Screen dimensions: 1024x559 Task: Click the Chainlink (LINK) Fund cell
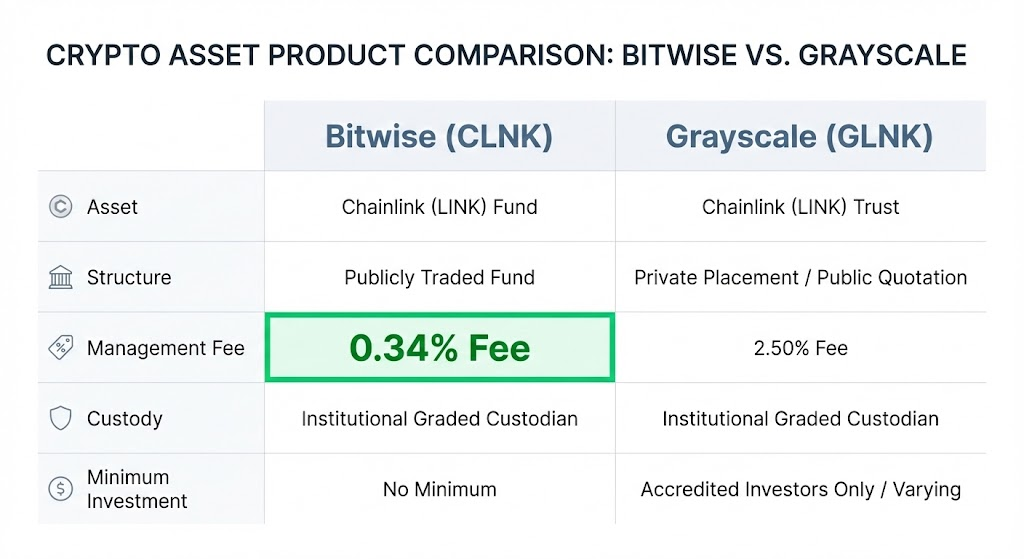(439, 207)
